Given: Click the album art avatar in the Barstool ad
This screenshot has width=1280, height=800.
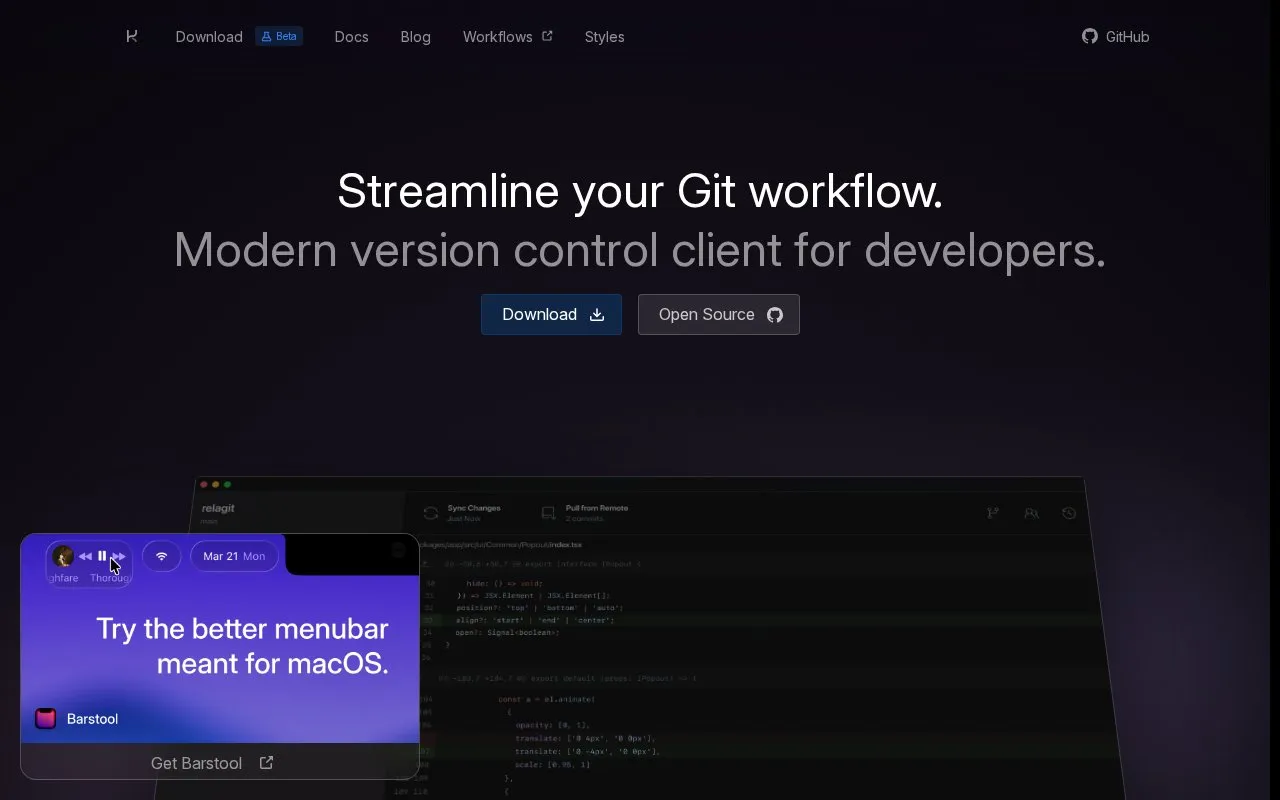Looking at the screenshot, I should tap(62, 556).
